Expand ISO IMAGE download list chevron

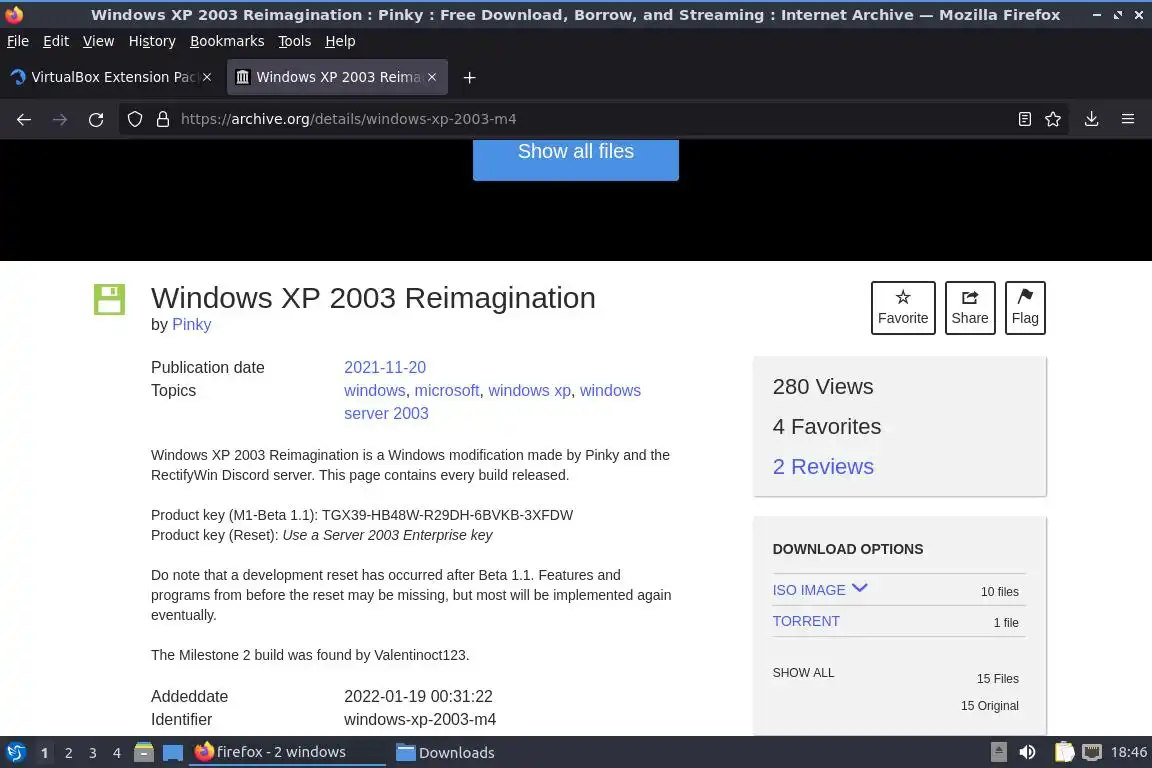tap(860, 589)
